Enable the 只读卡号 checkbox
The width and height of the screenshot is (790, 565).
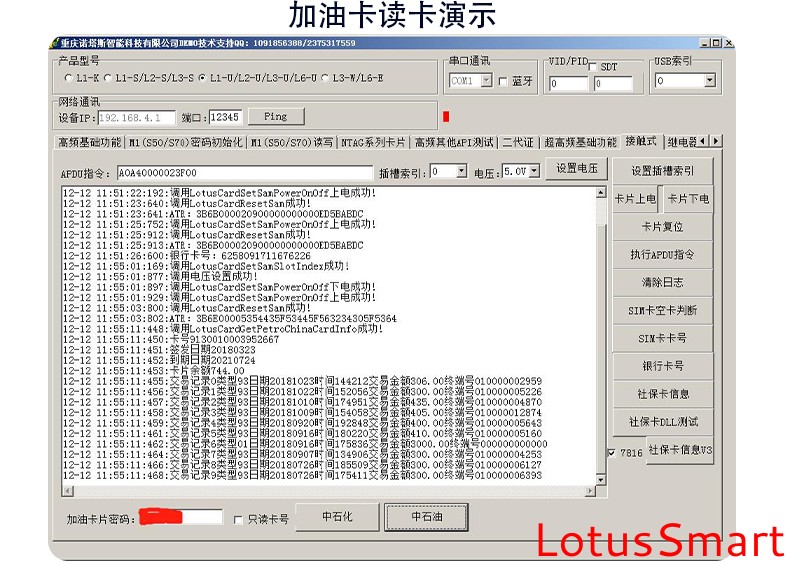(238, 519)
